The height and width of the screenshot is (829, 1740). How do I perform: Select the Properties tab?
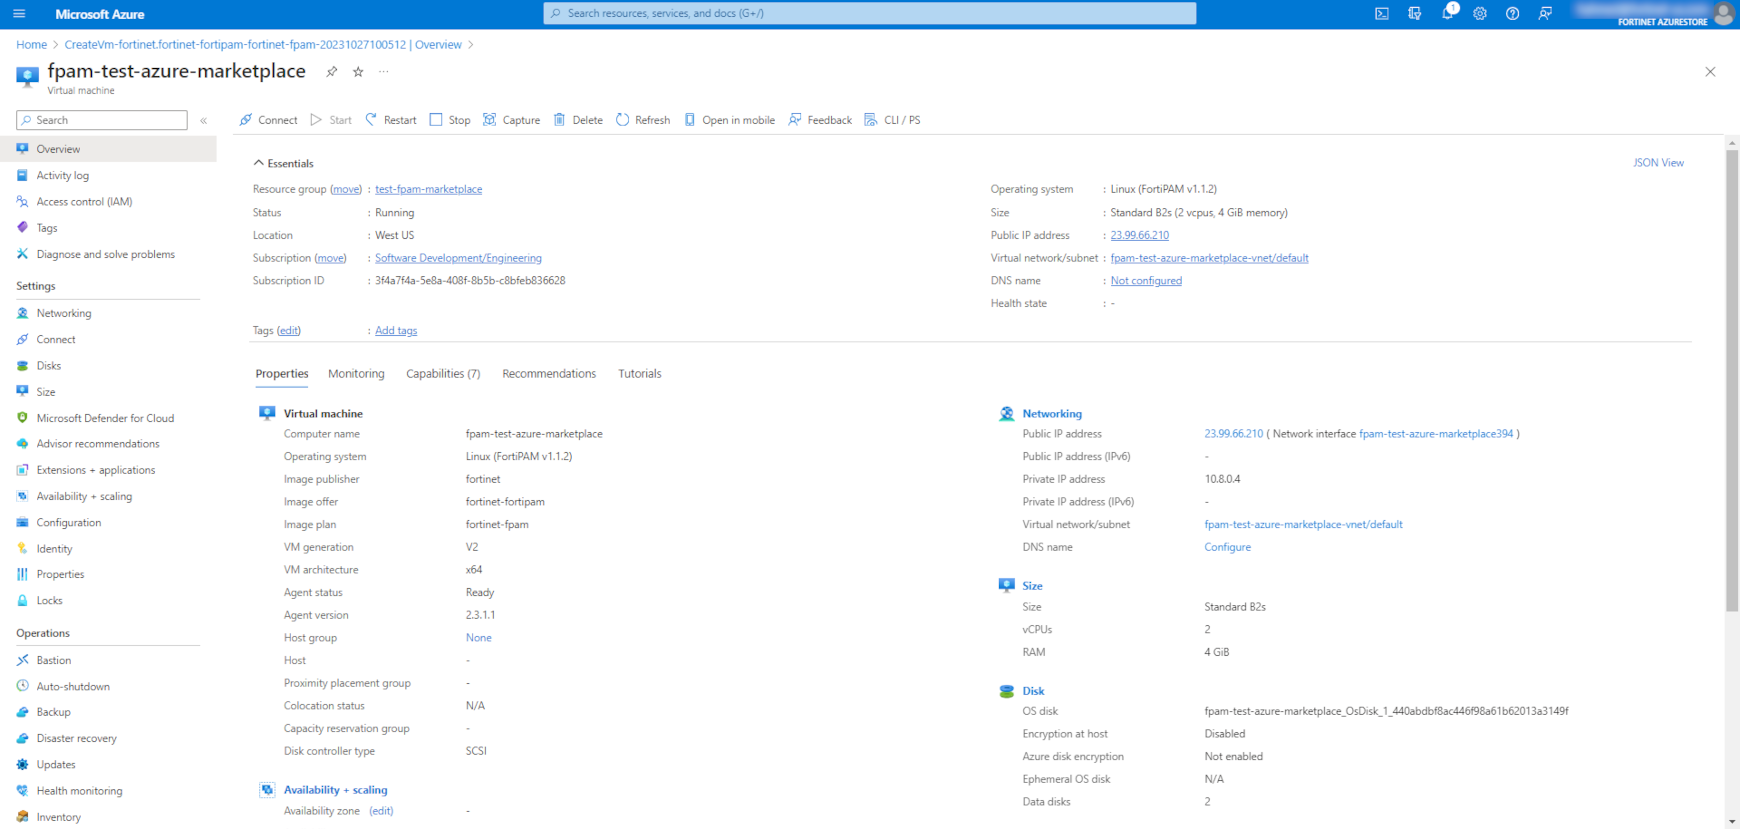click(x=282, y=374)
